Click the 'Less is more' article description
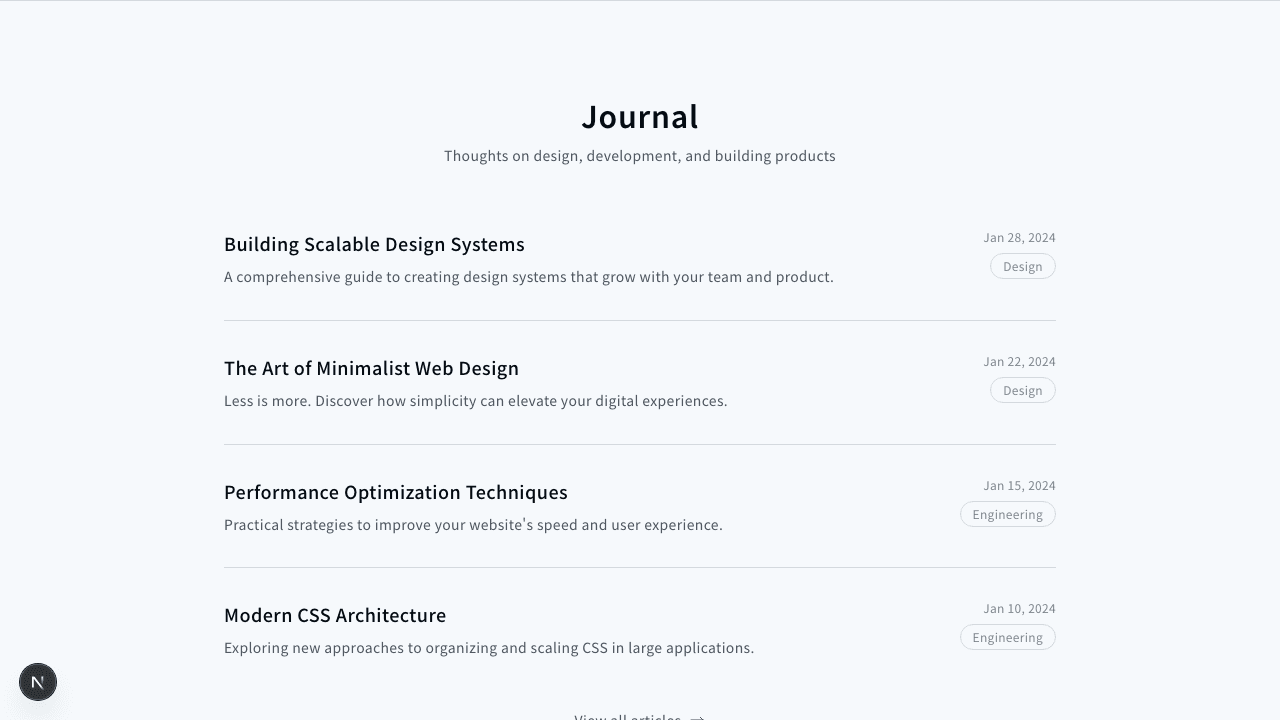Screen dimensions: 1280x720 (475, 401)
